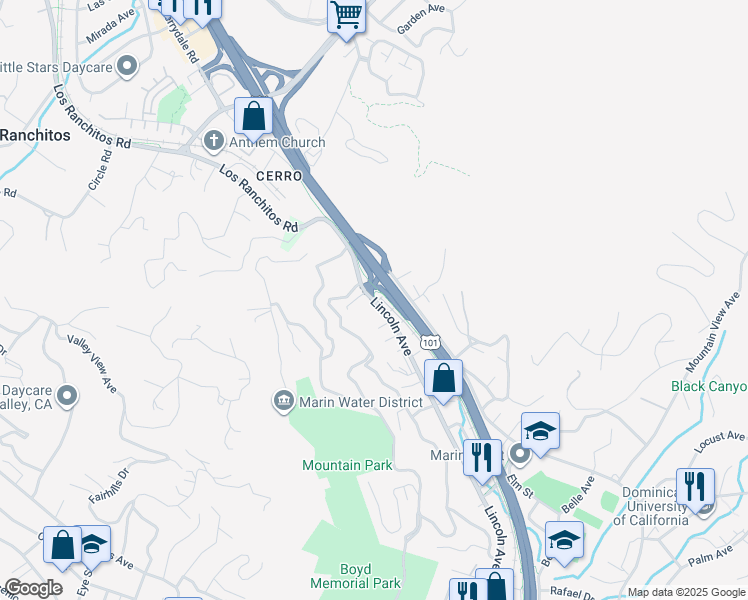Click the shopping bag marker near Fairhills Dr
The height and width of the screenshot is (600, 748).
click(x=62, y=548)
